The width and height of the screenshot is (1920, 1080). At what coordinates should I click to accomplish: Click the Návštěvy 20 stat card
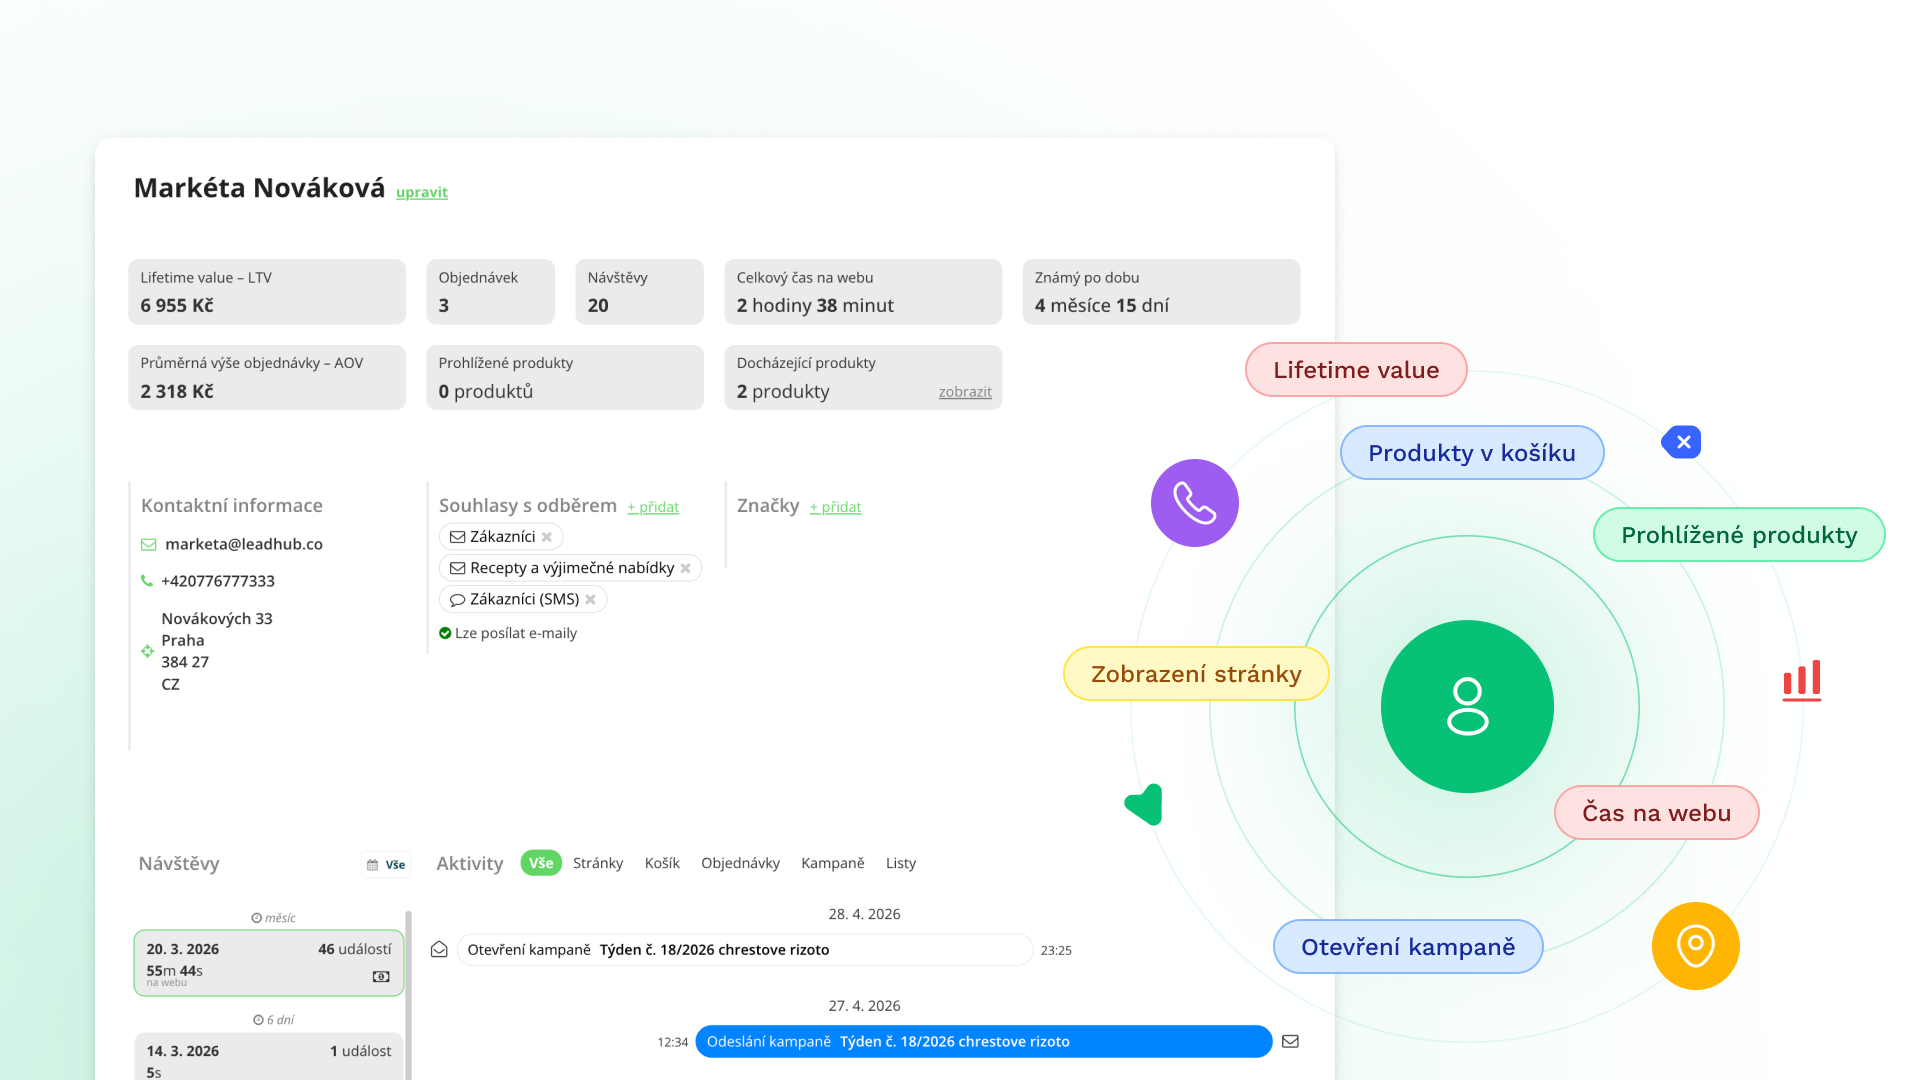[x=639, y=292]
